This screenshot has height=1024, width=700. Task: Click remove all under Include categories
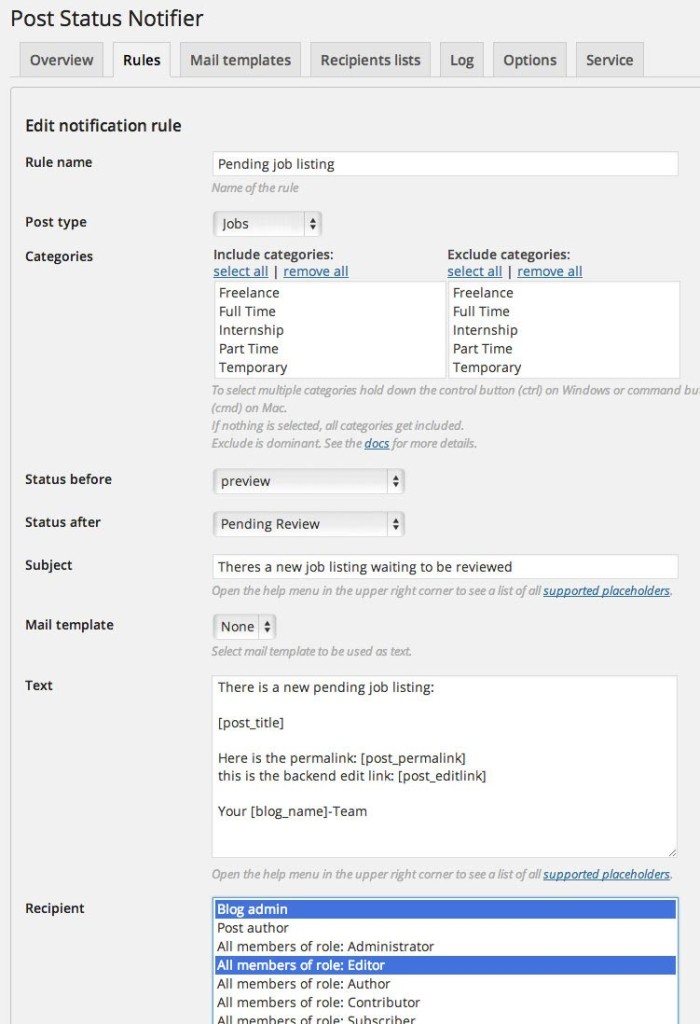click(315, 271)
